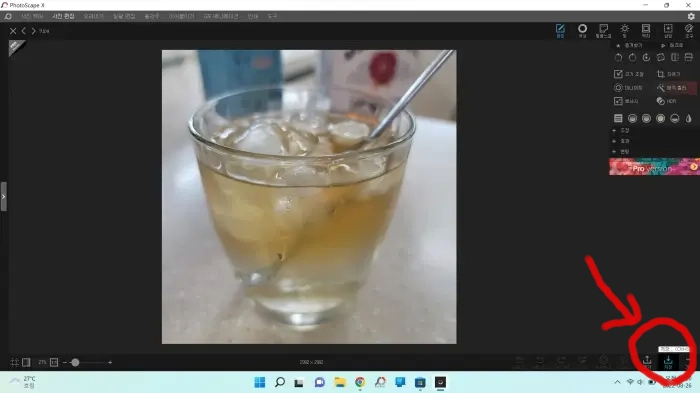Open the 이어붙이기 tab
Screen dimensions: 700x393
181,16
